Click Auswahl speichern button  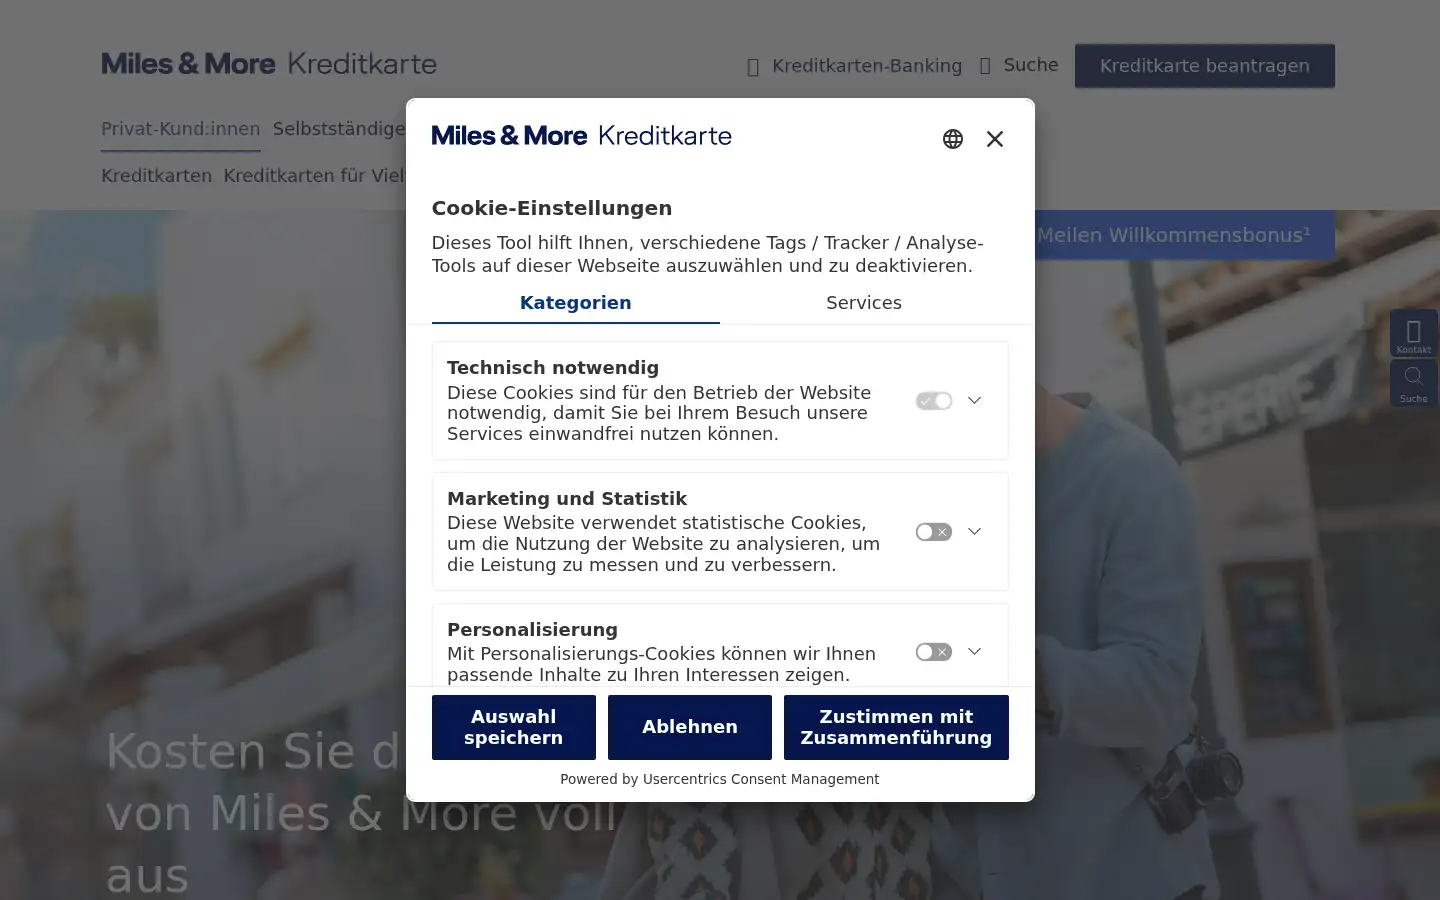click(514, 727)
